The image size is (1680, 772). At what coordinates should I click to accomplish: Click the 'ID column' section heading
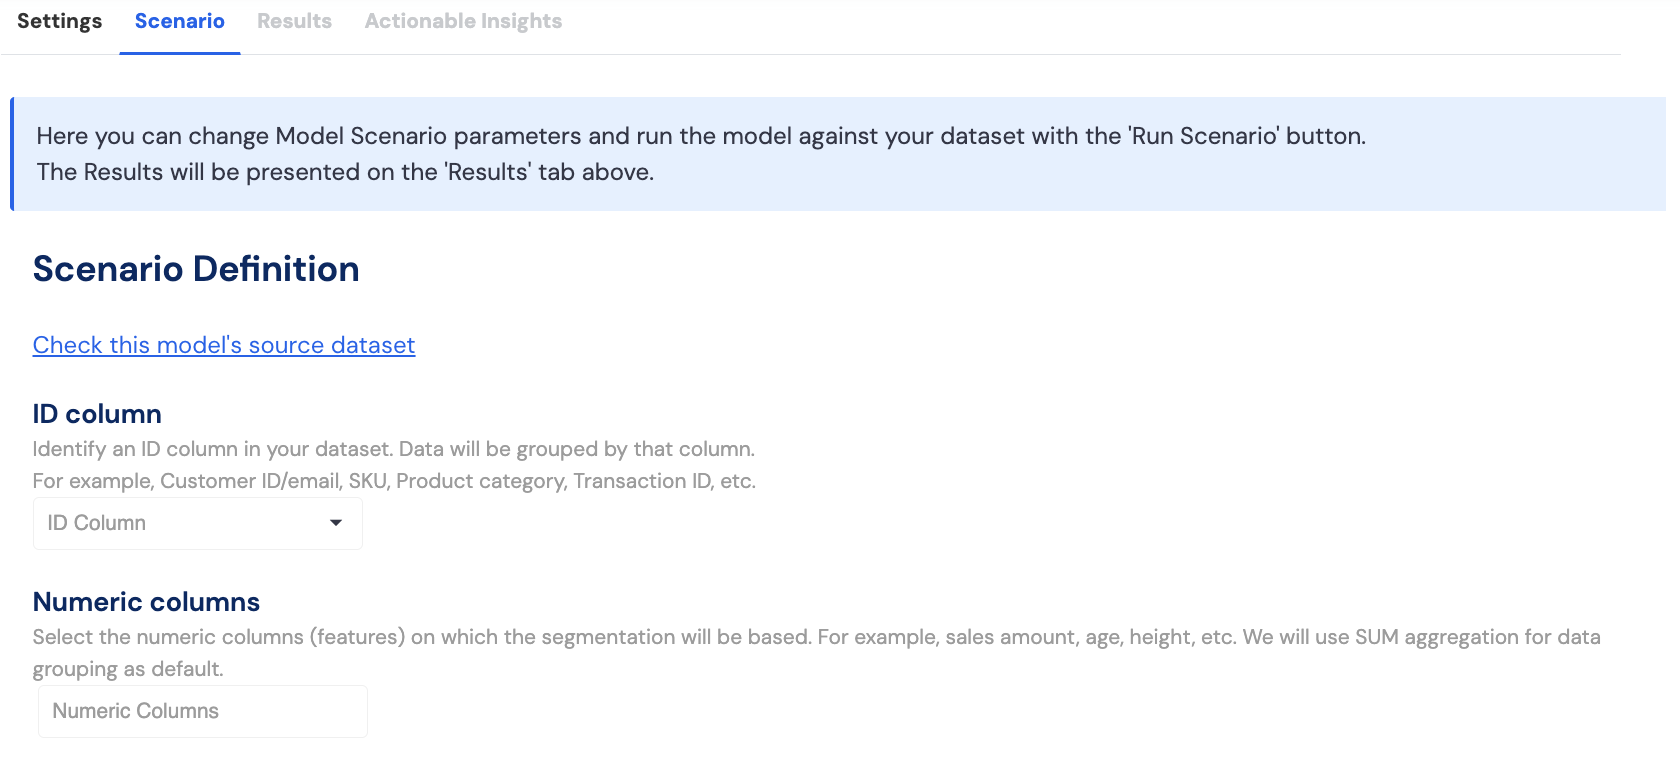coord(97,414)
